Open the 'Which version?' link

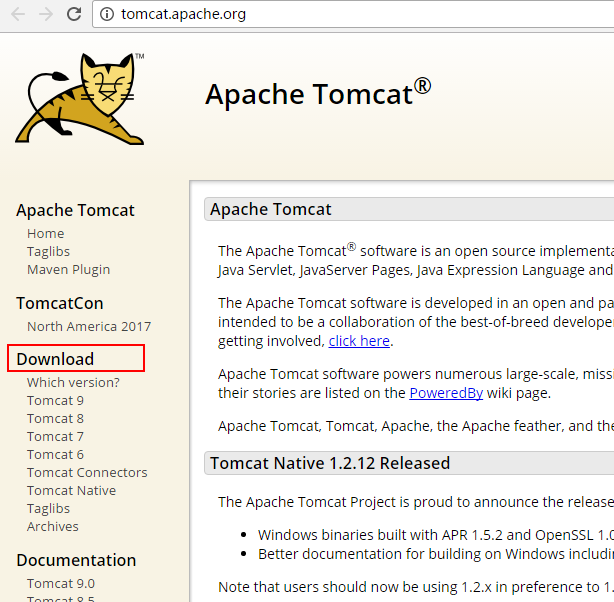[x=73, y=382]
